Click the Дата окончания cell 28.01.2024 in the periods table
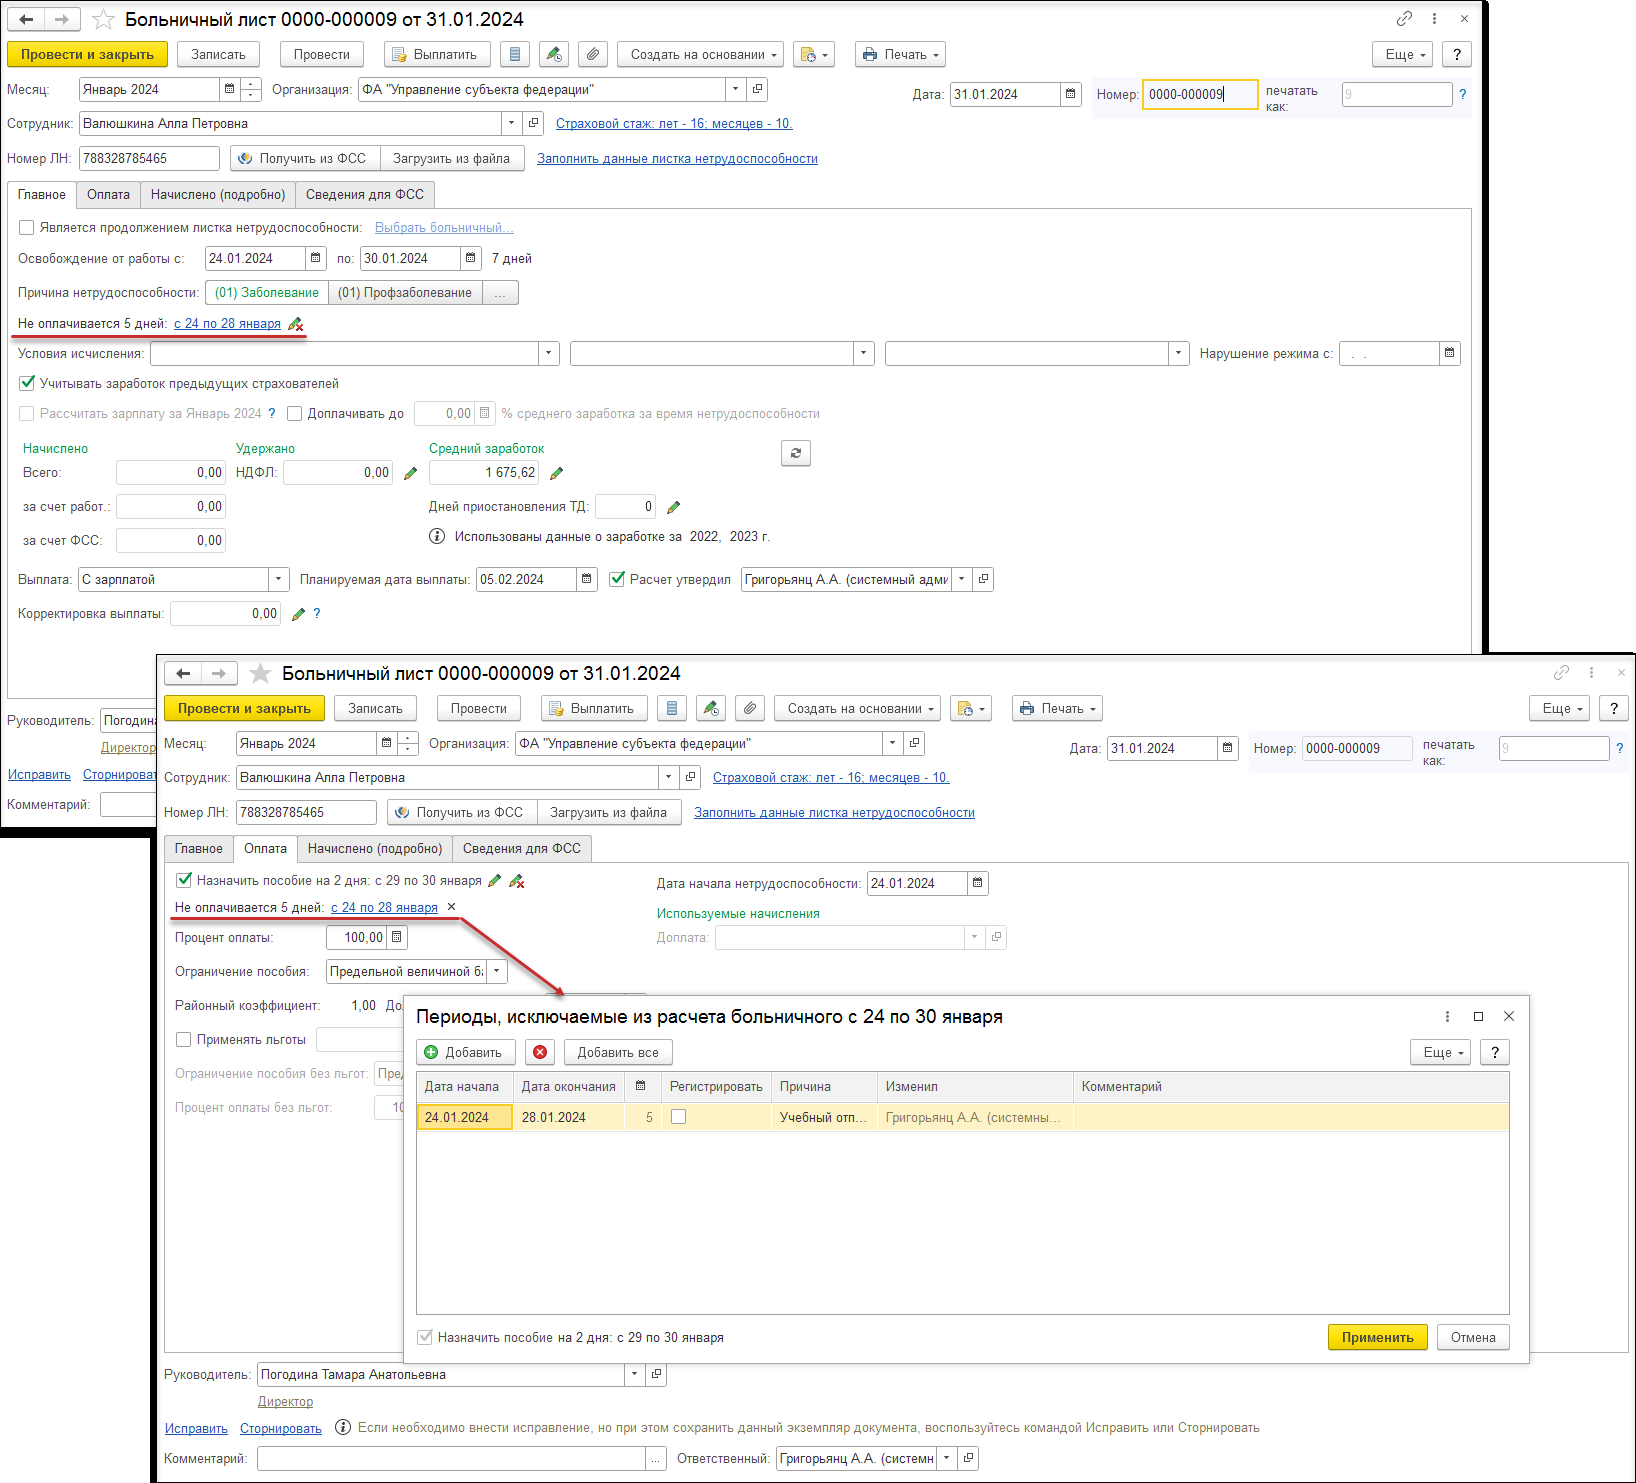 pos(569,1117)
